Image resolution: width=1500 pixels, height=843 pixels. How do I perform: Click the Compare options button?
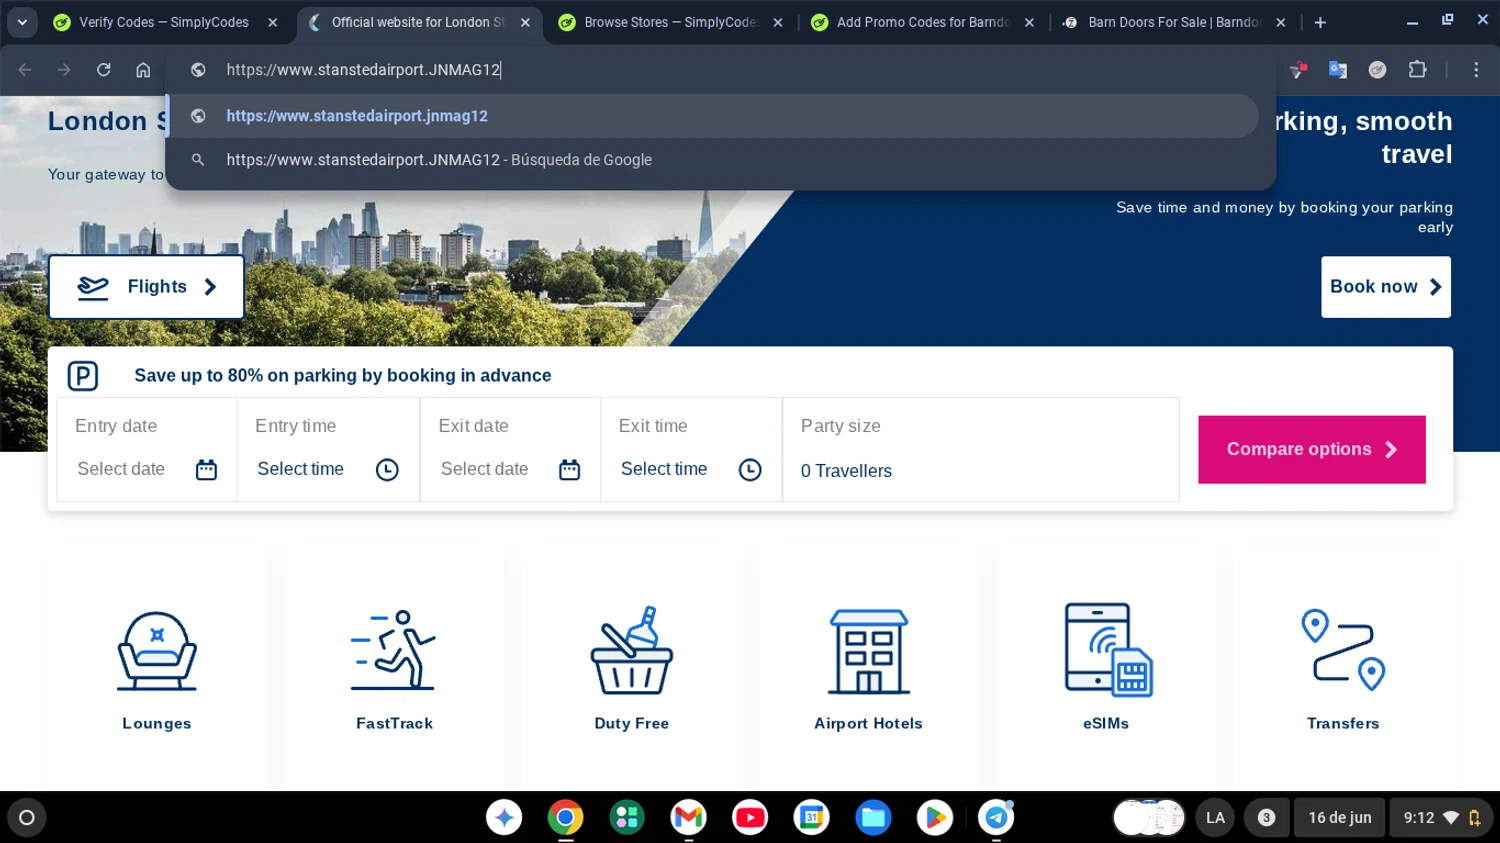coord(1312,449)
